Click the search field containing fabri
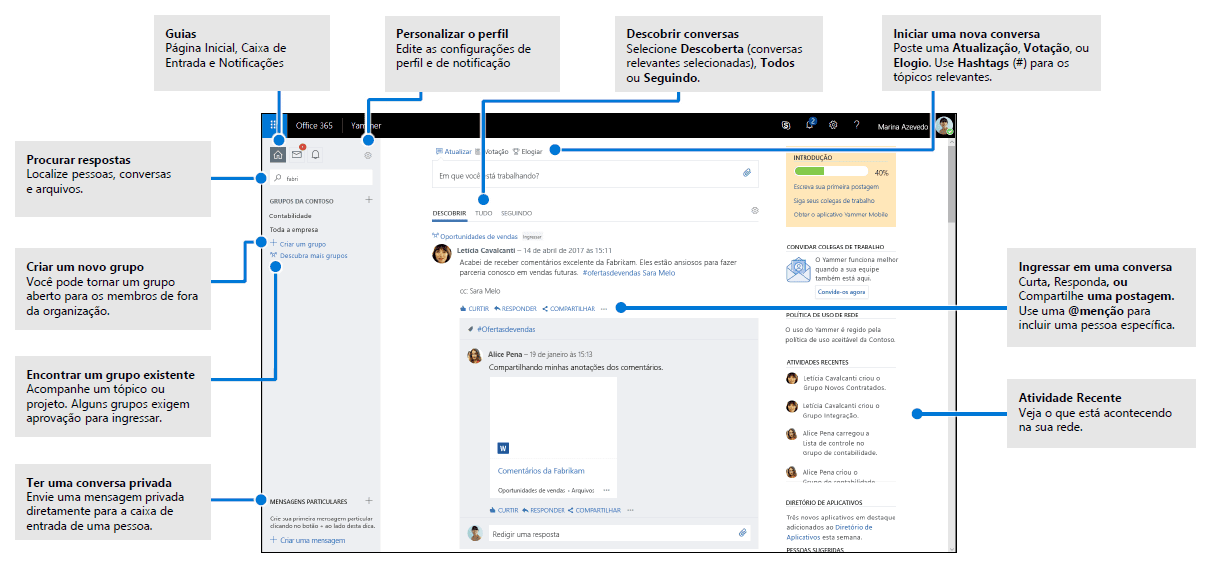1206x569 pixels. [x=320, y=178]
